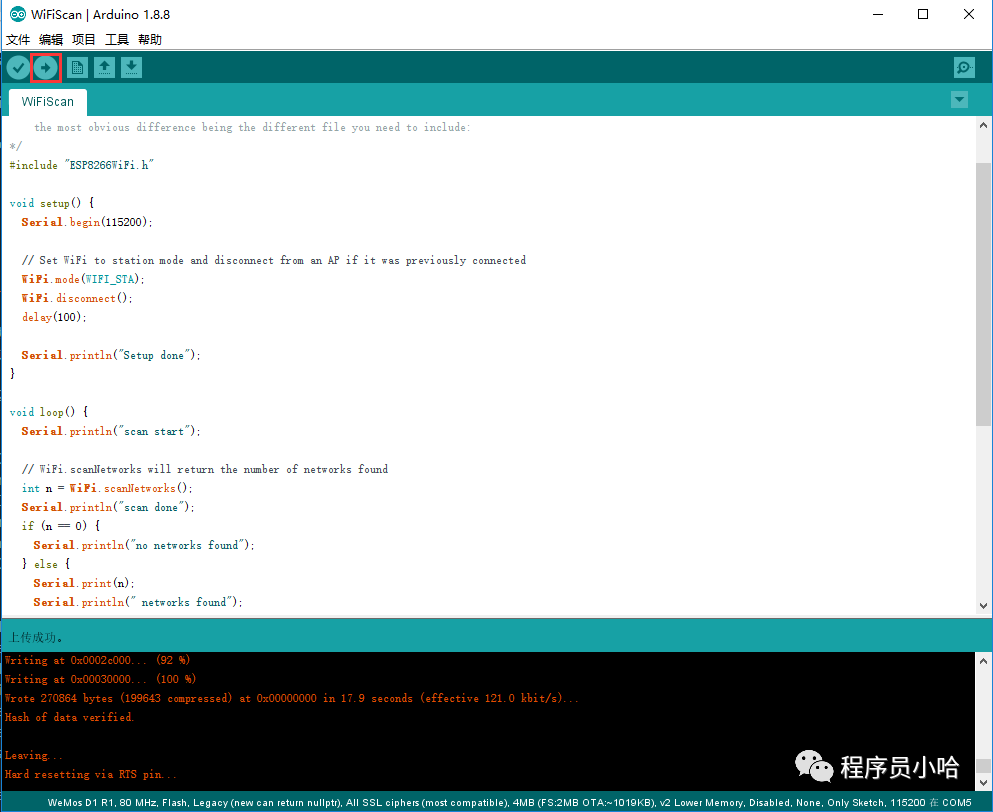
Task: Click the void loop() line in editor
Action: click(49, 412)
